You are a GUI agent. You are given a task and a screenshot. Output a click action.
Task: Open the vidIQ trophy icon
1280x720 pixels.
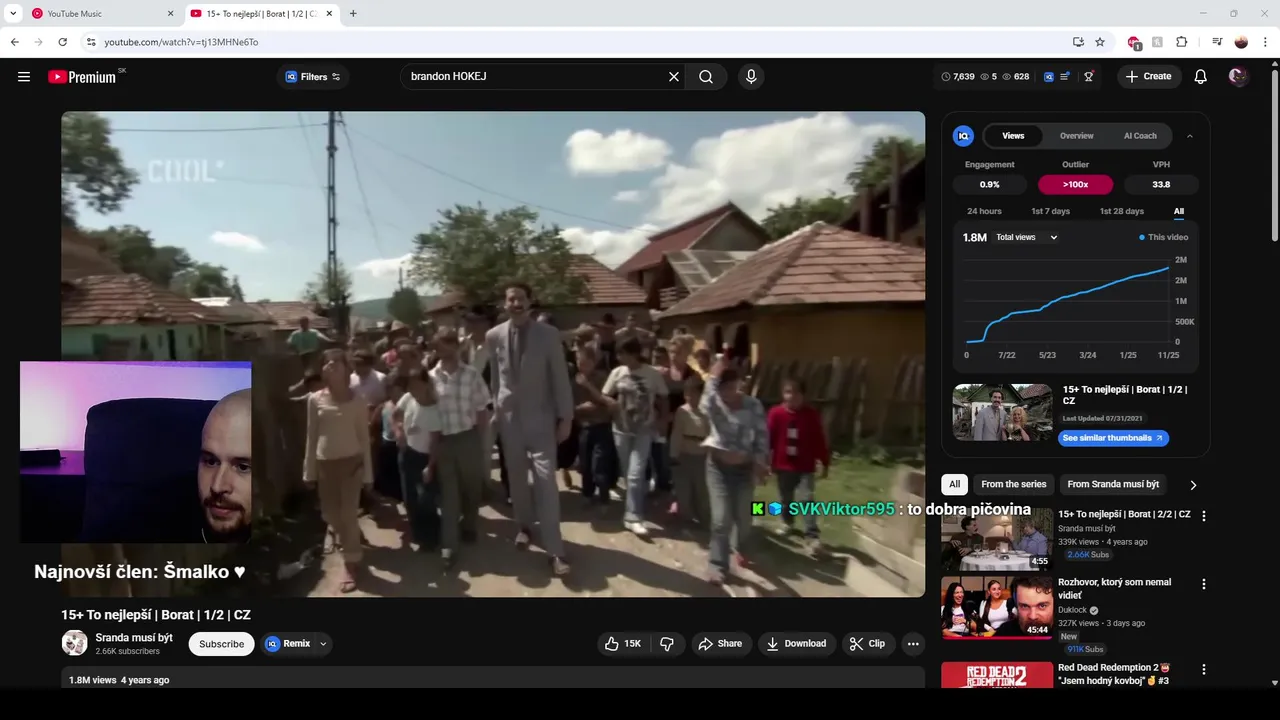1089,77
